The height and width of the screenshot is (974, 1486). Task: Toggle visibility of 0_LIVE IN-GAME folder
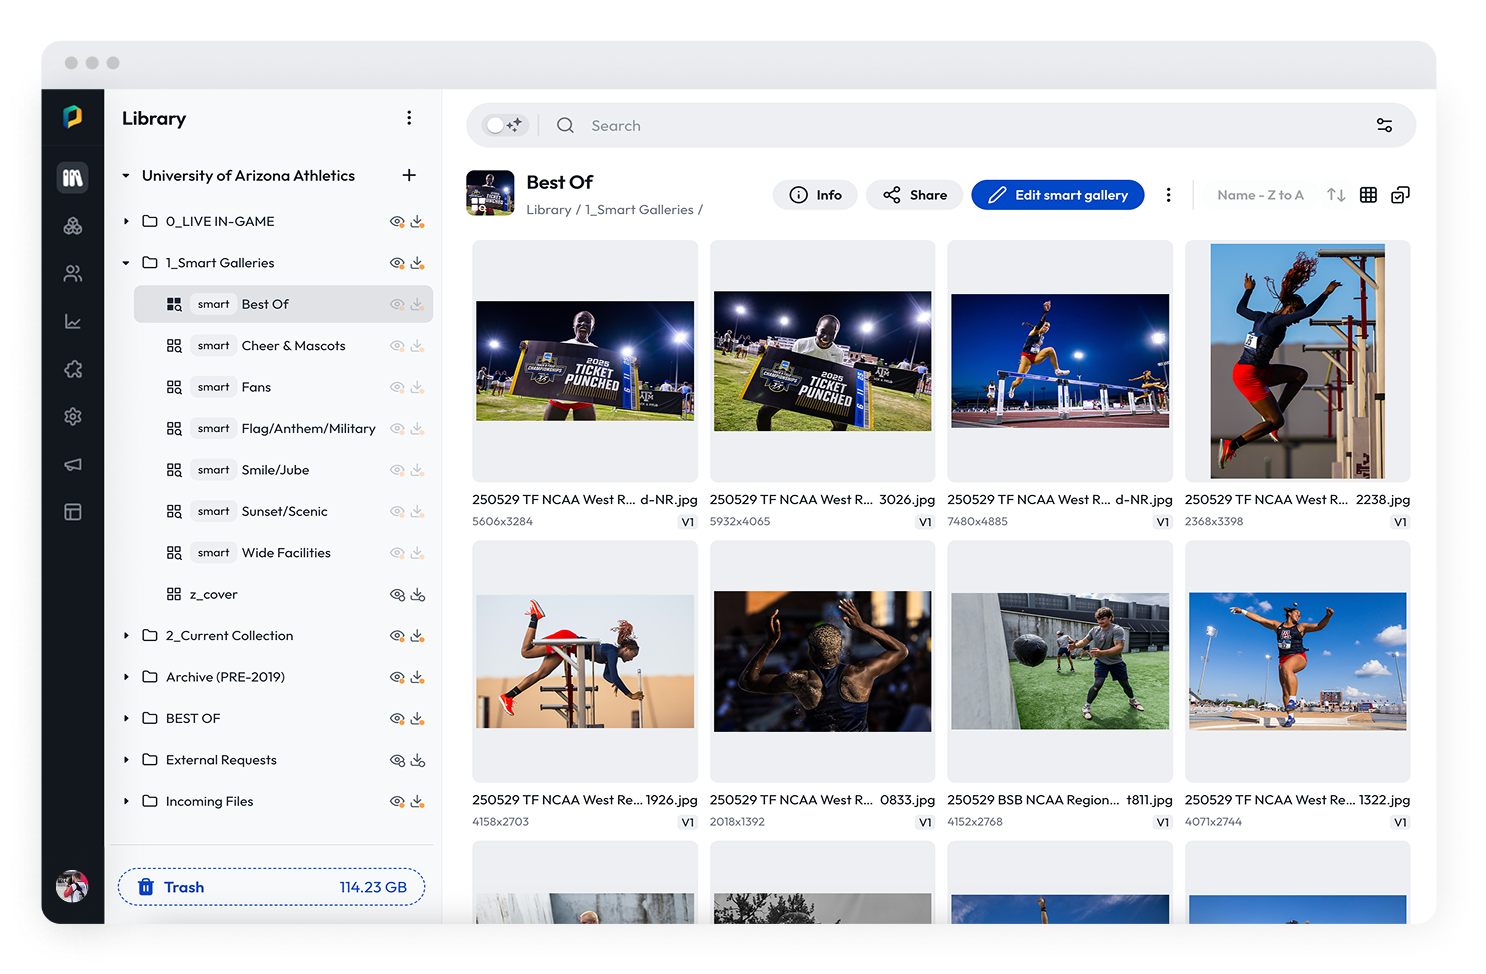(397, 221)
